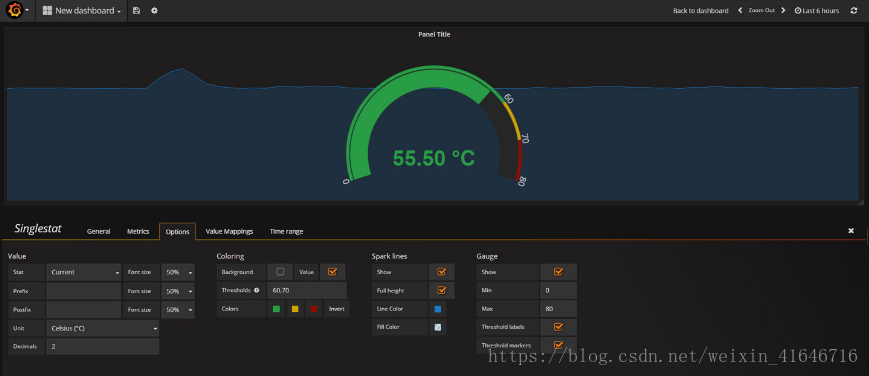The height and width of the screenshot is (376, 869).
Task: Click the Thresholds help question icon
Action: 257,290
